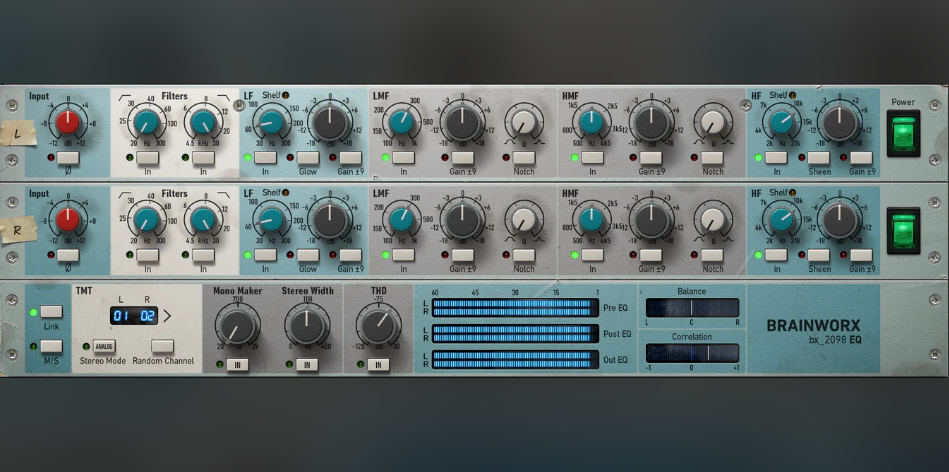This screenshot has width=949, height=472.
Task: Click the Mono Maker frequency knob
Action: (237, 326)
